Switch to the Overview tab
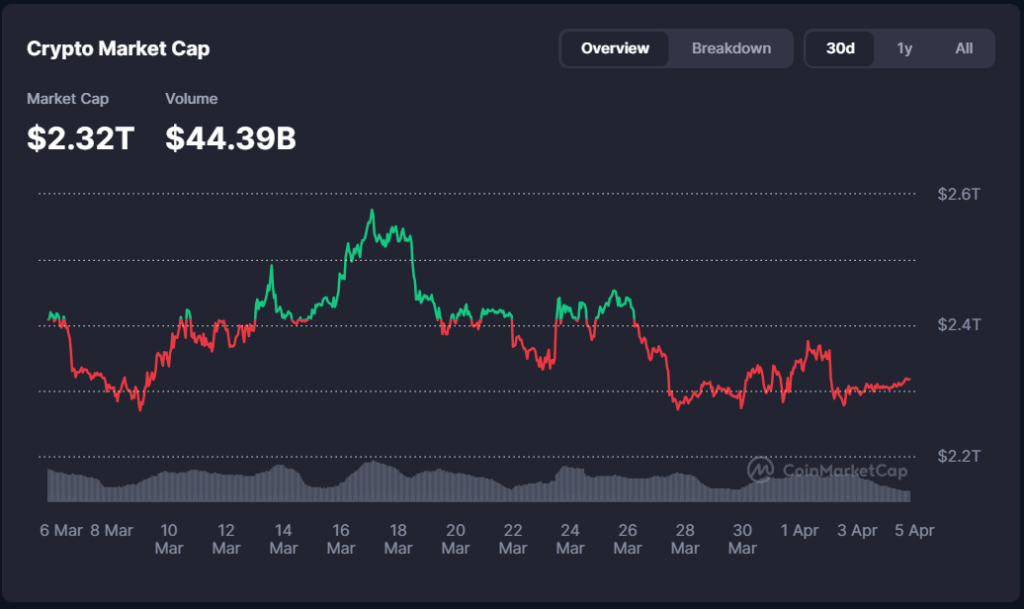 pyautogui.click(x=615, y=48)
